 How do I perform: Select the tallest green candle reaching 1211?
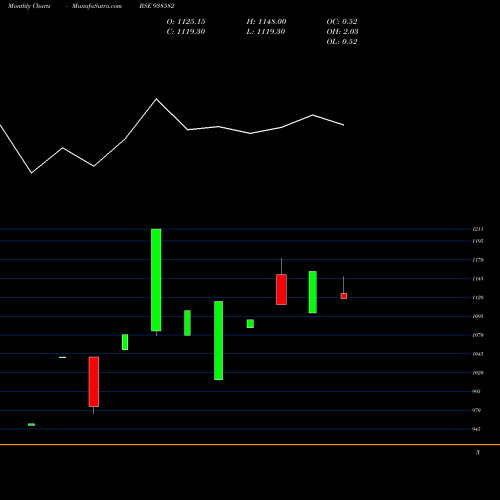[156, 280]
